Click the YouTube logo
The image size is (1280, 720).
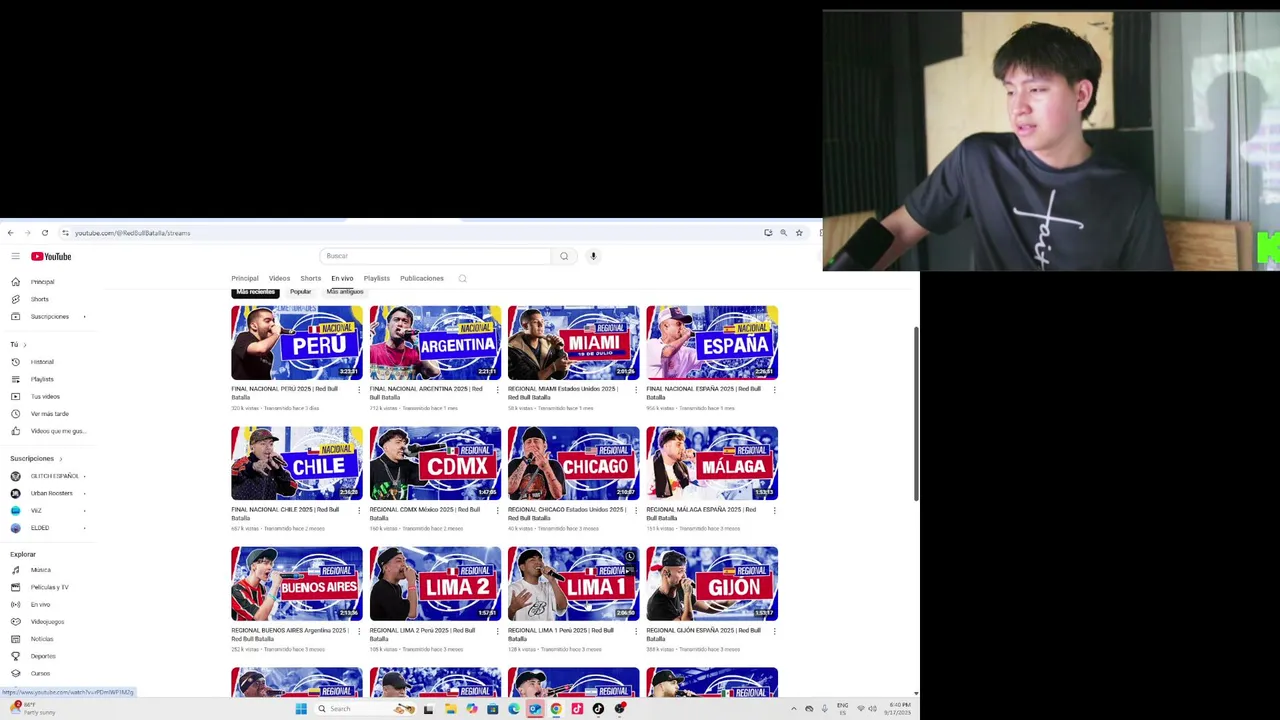(x=51, y=257)
